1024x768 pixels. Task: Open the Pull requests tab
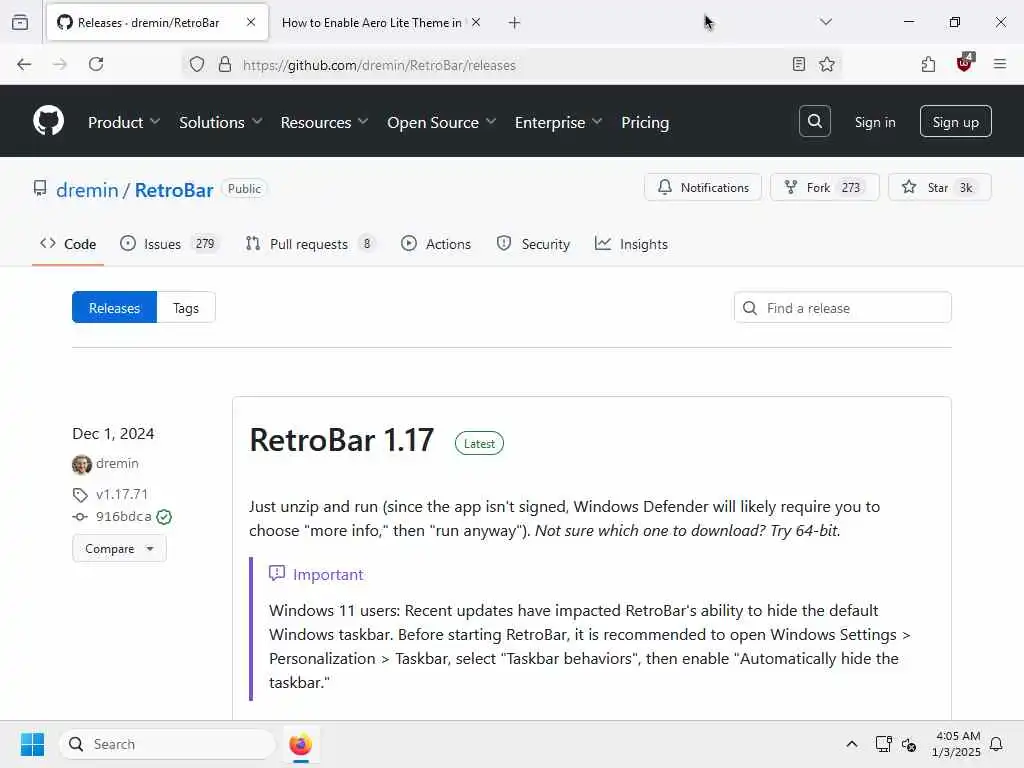click(x=310, y=244)
